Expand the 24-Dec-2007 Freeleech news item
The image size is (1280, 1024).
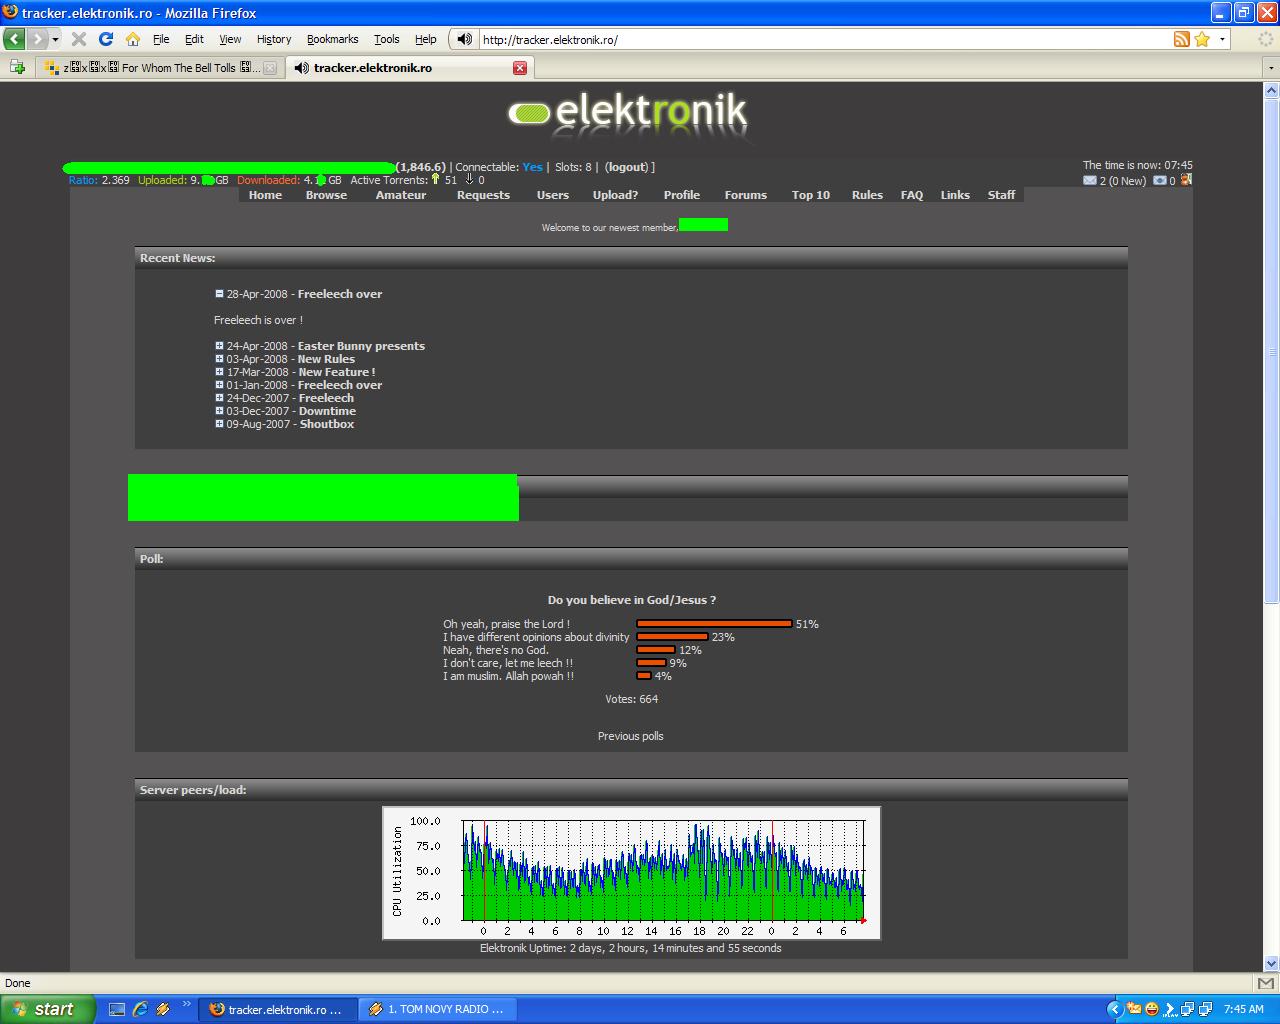pyautogui.click(x=219, y=398)
